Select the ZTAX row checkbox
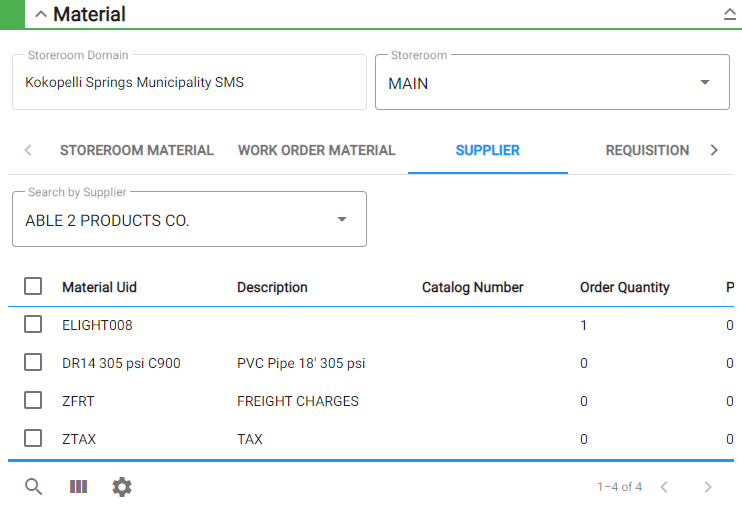The height and width of the screenshot is (520, 742). click(33, 439)
